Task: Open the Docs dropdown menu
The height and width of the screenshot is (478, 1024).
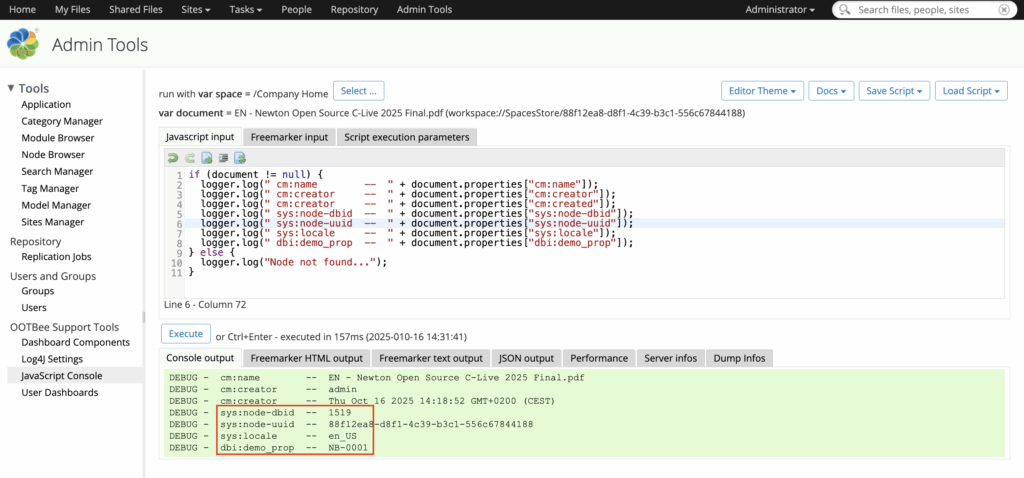Action: (830, 91)
